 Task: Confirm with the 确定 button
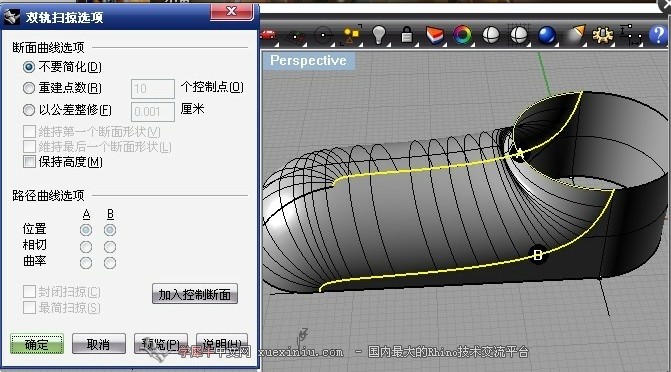[37, 344]
